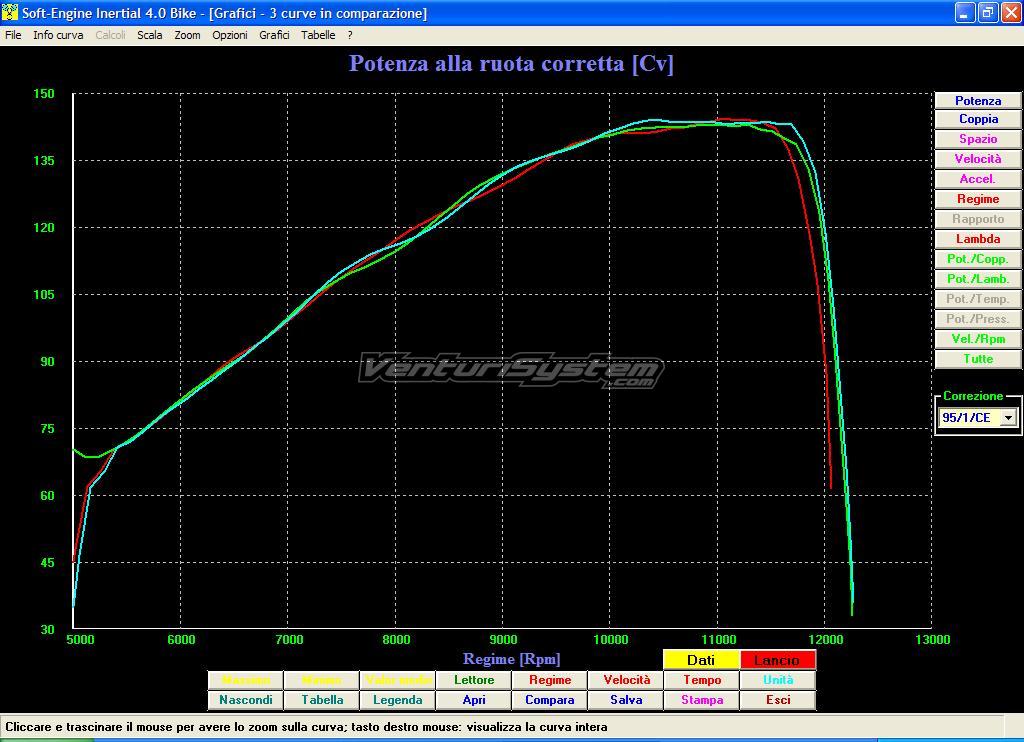Show the Regime graph in side panel

tap(978, 199)
